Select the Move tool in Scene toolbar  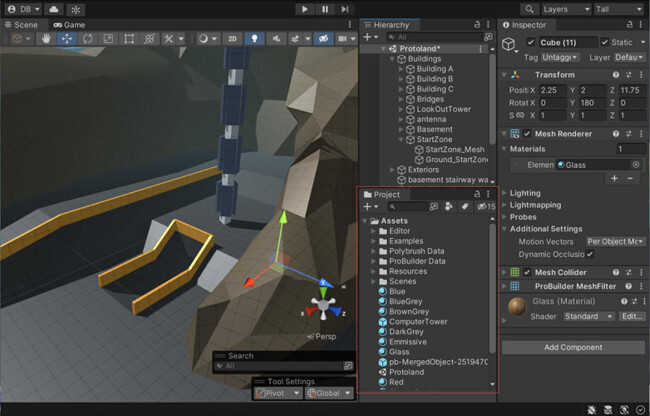[68, 39]
